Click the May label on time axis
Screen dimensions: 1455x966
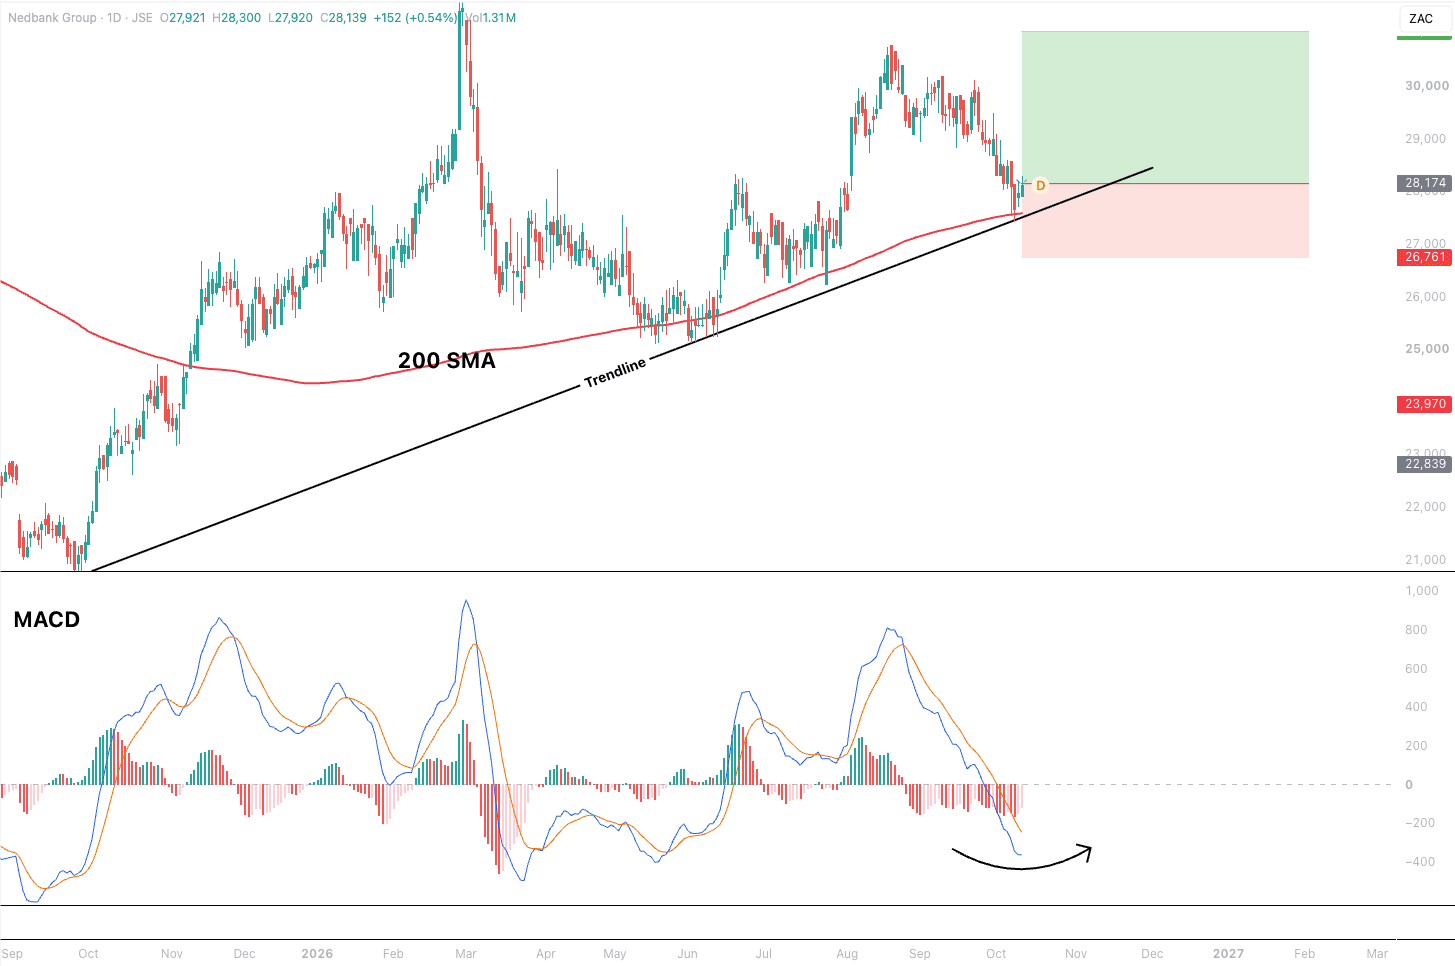tap(615, 954)
